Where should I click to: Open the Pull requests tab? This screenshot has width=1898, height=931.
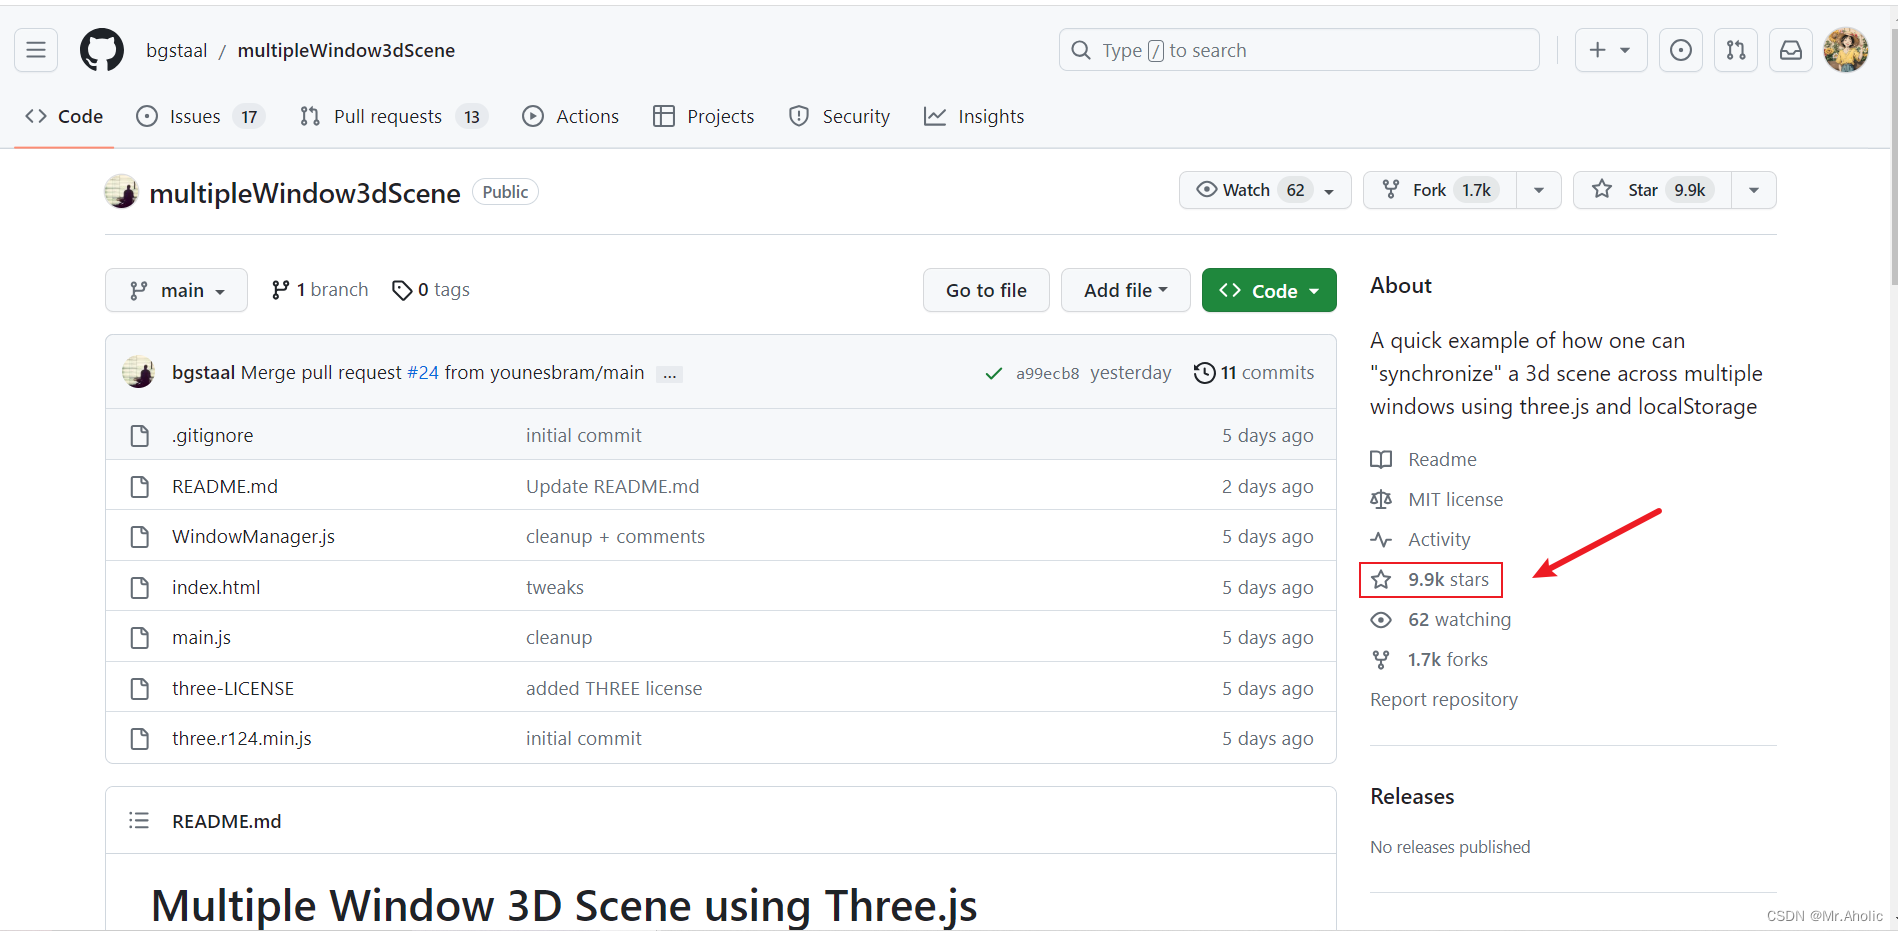[392, 116]
